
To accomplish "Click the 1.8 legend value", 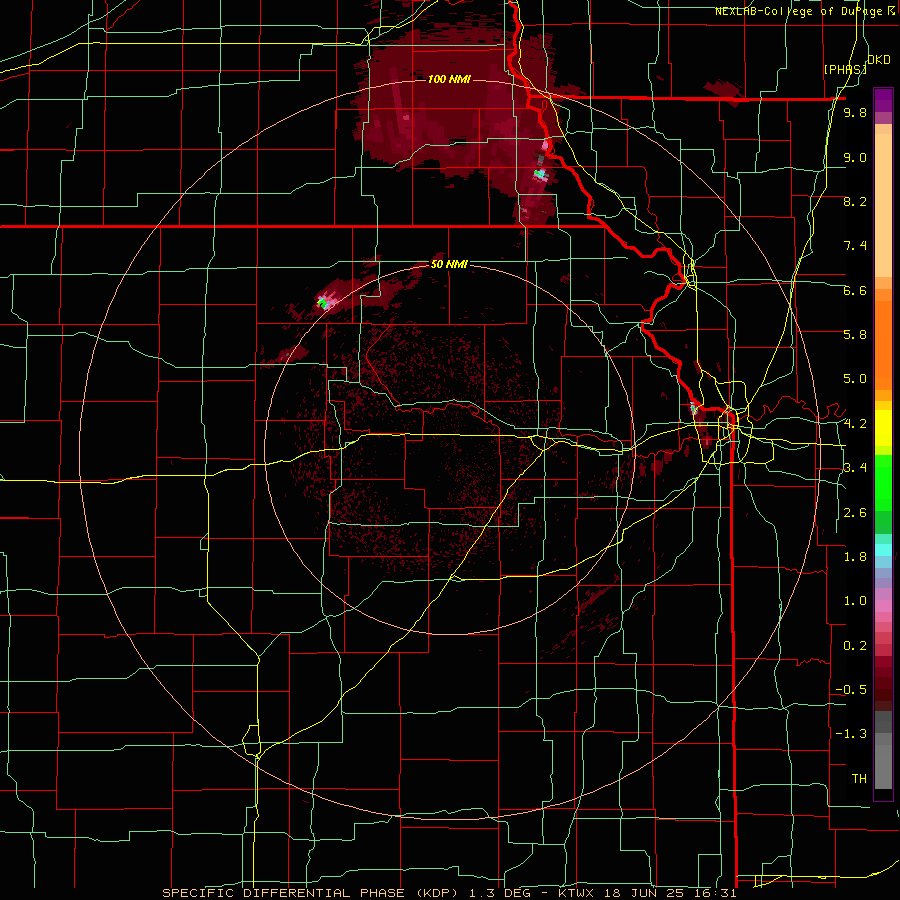I will 855,557.
